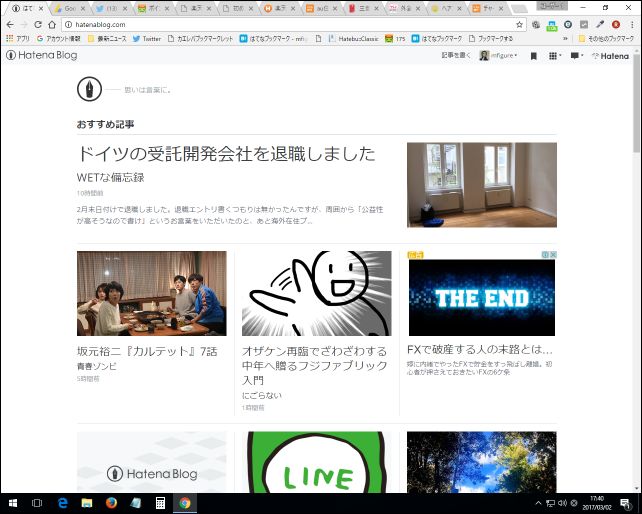The width and height of the screenshot is (642, 514).
Task: Switch to the ヘア browser tab
Action: tap(446, 8)
